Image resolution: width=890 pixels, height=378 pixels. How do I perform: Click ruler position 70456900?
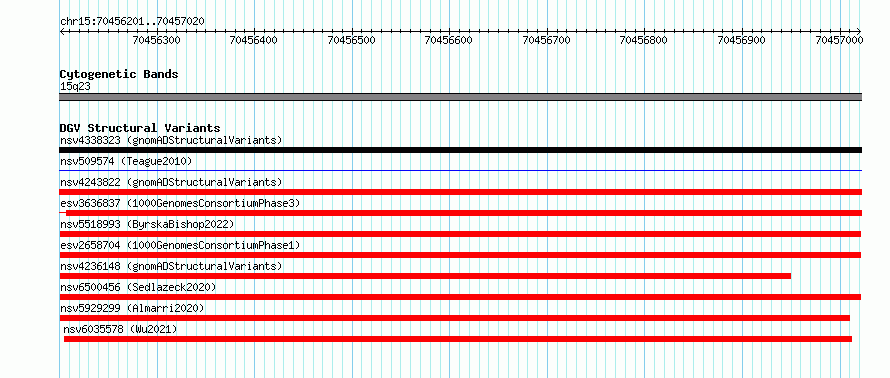coord(742,40)
